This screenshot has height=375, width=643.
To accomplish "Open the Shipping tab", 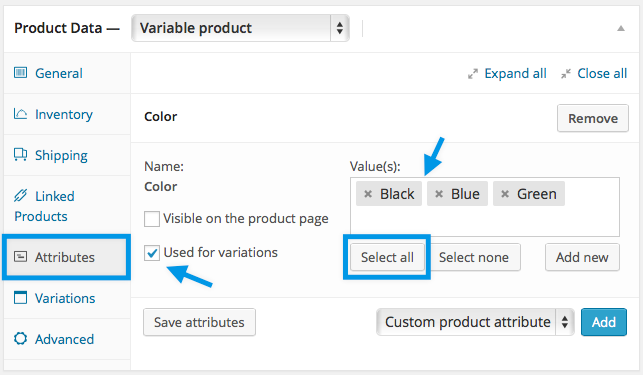I will 67,155.
